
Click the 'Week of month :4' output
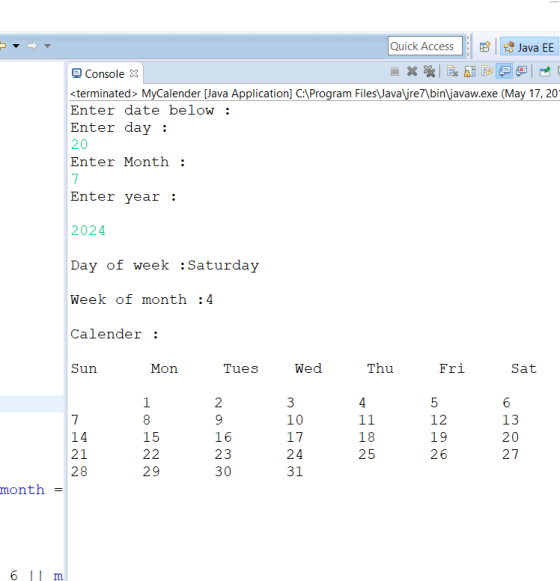click(142, 299)
